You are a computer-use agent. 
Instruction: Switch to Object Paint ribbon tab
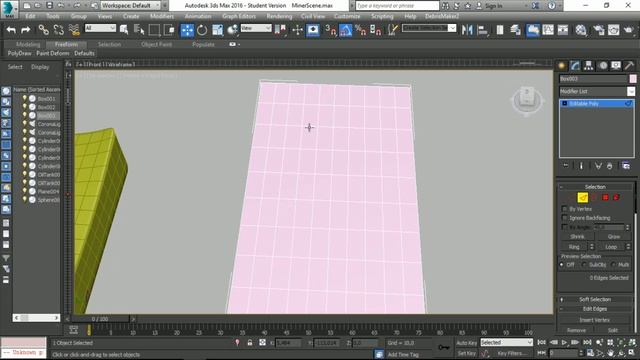157,44
